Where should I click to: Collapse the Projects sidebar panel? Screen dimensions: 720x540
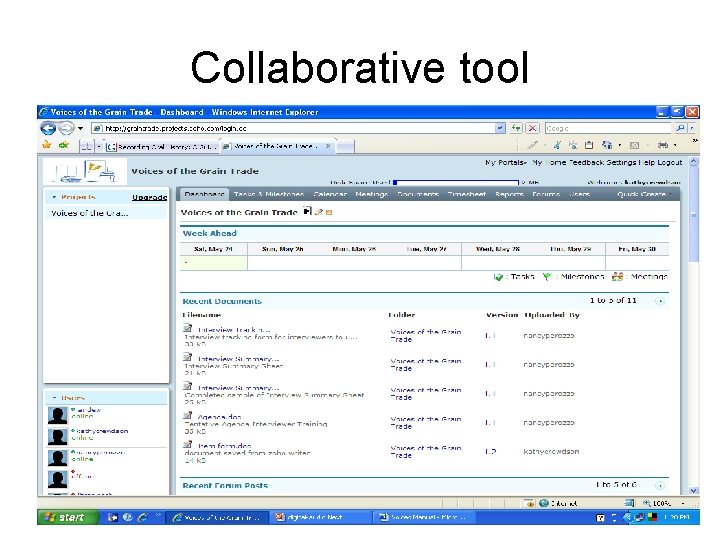point(54,197)
